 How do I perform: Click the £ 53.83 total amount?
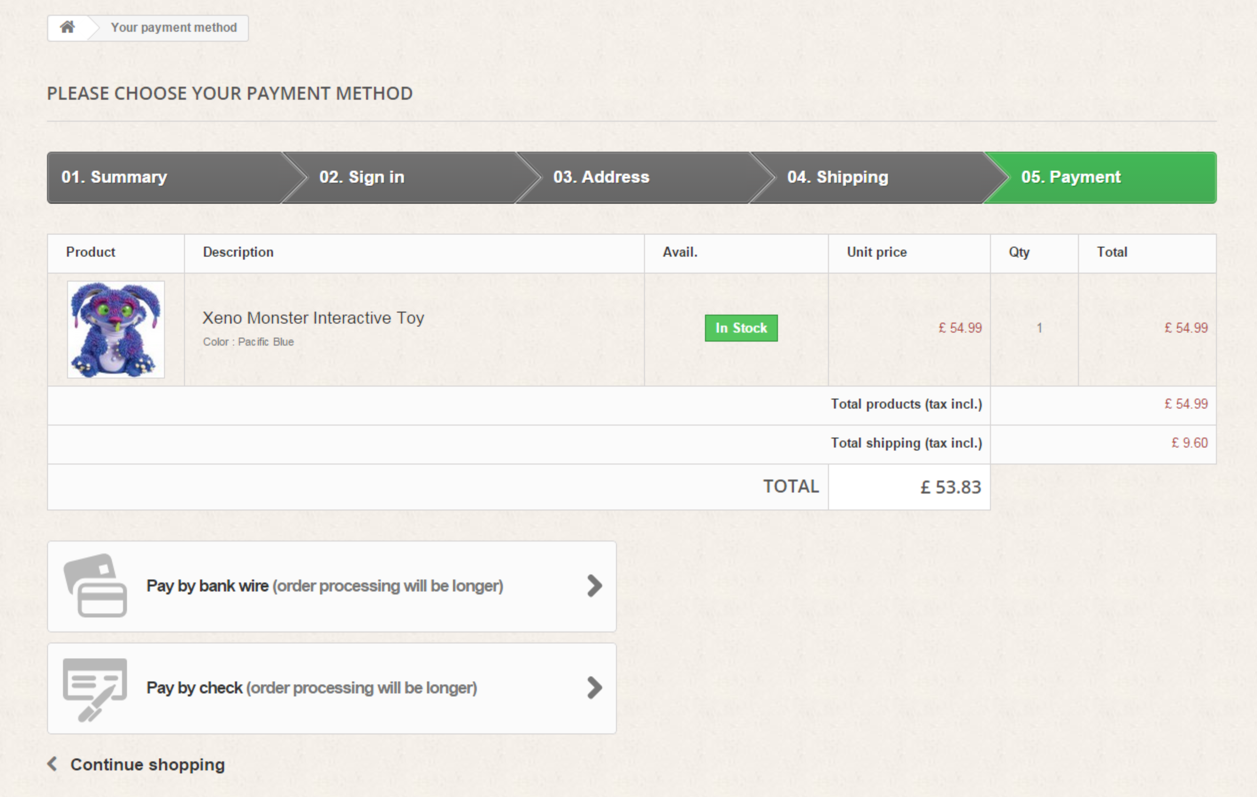point(950,487)
